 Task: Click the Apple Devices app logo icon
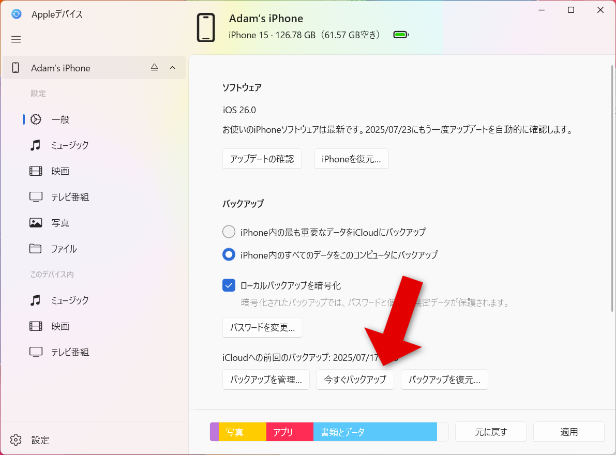click(16, 14)
